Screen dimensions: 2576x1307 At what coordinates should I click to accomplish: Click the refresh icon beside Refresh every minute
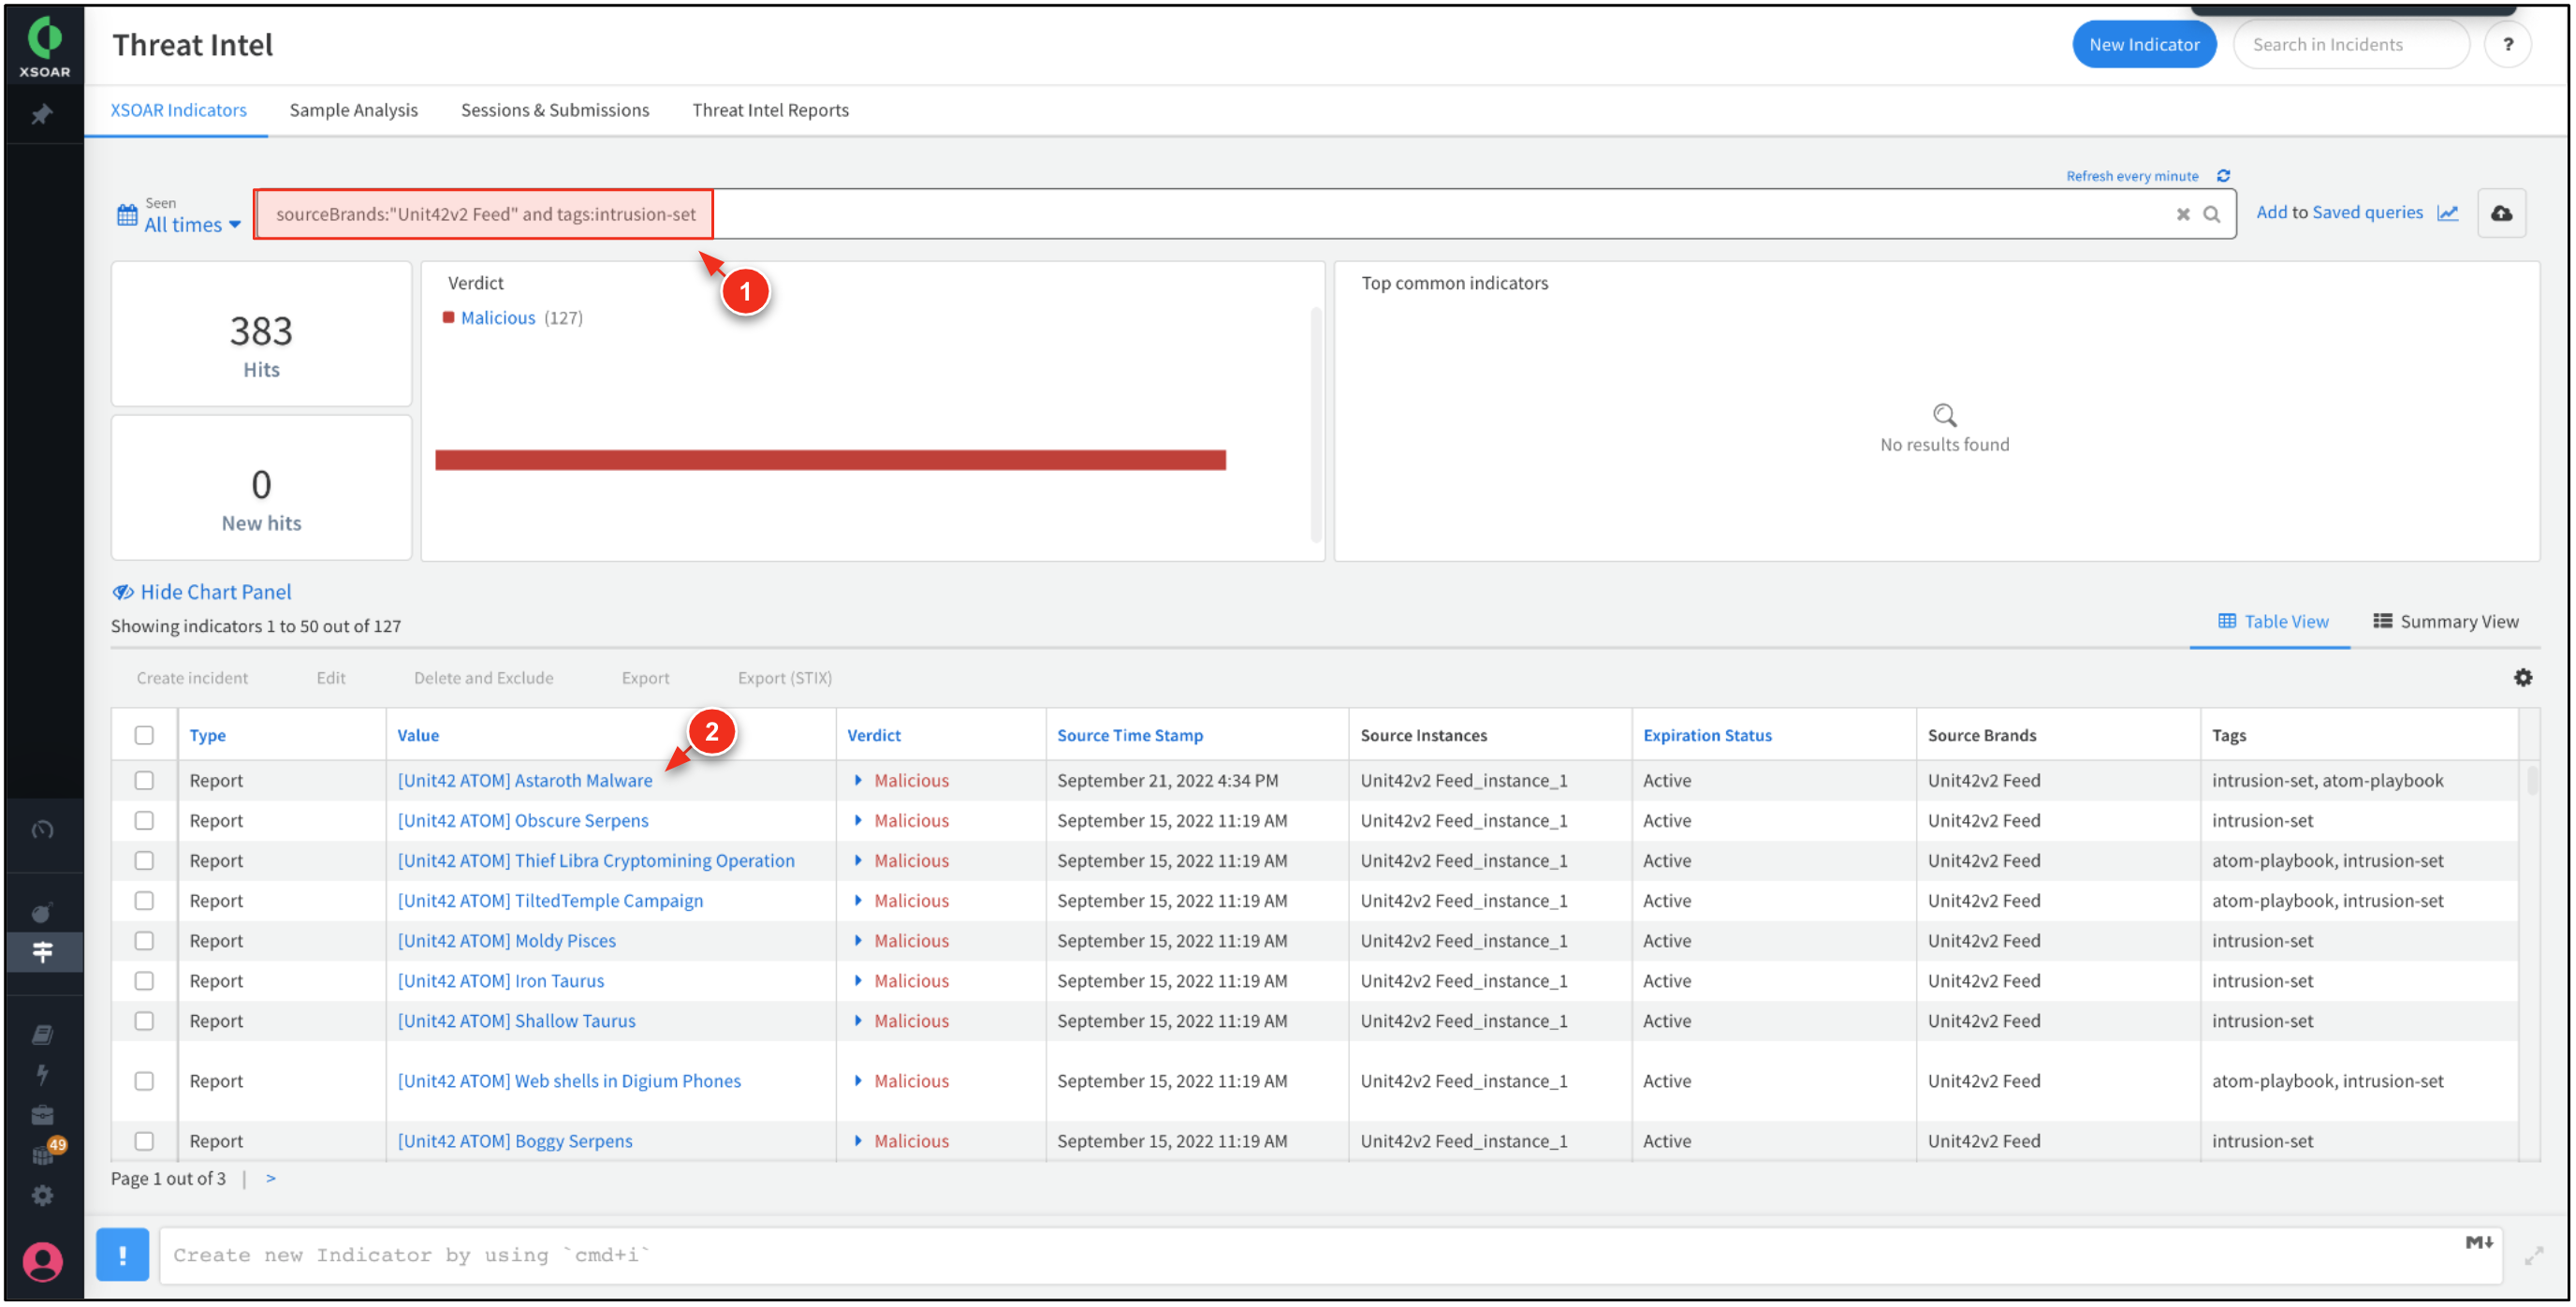click(x=2223, y=176)
